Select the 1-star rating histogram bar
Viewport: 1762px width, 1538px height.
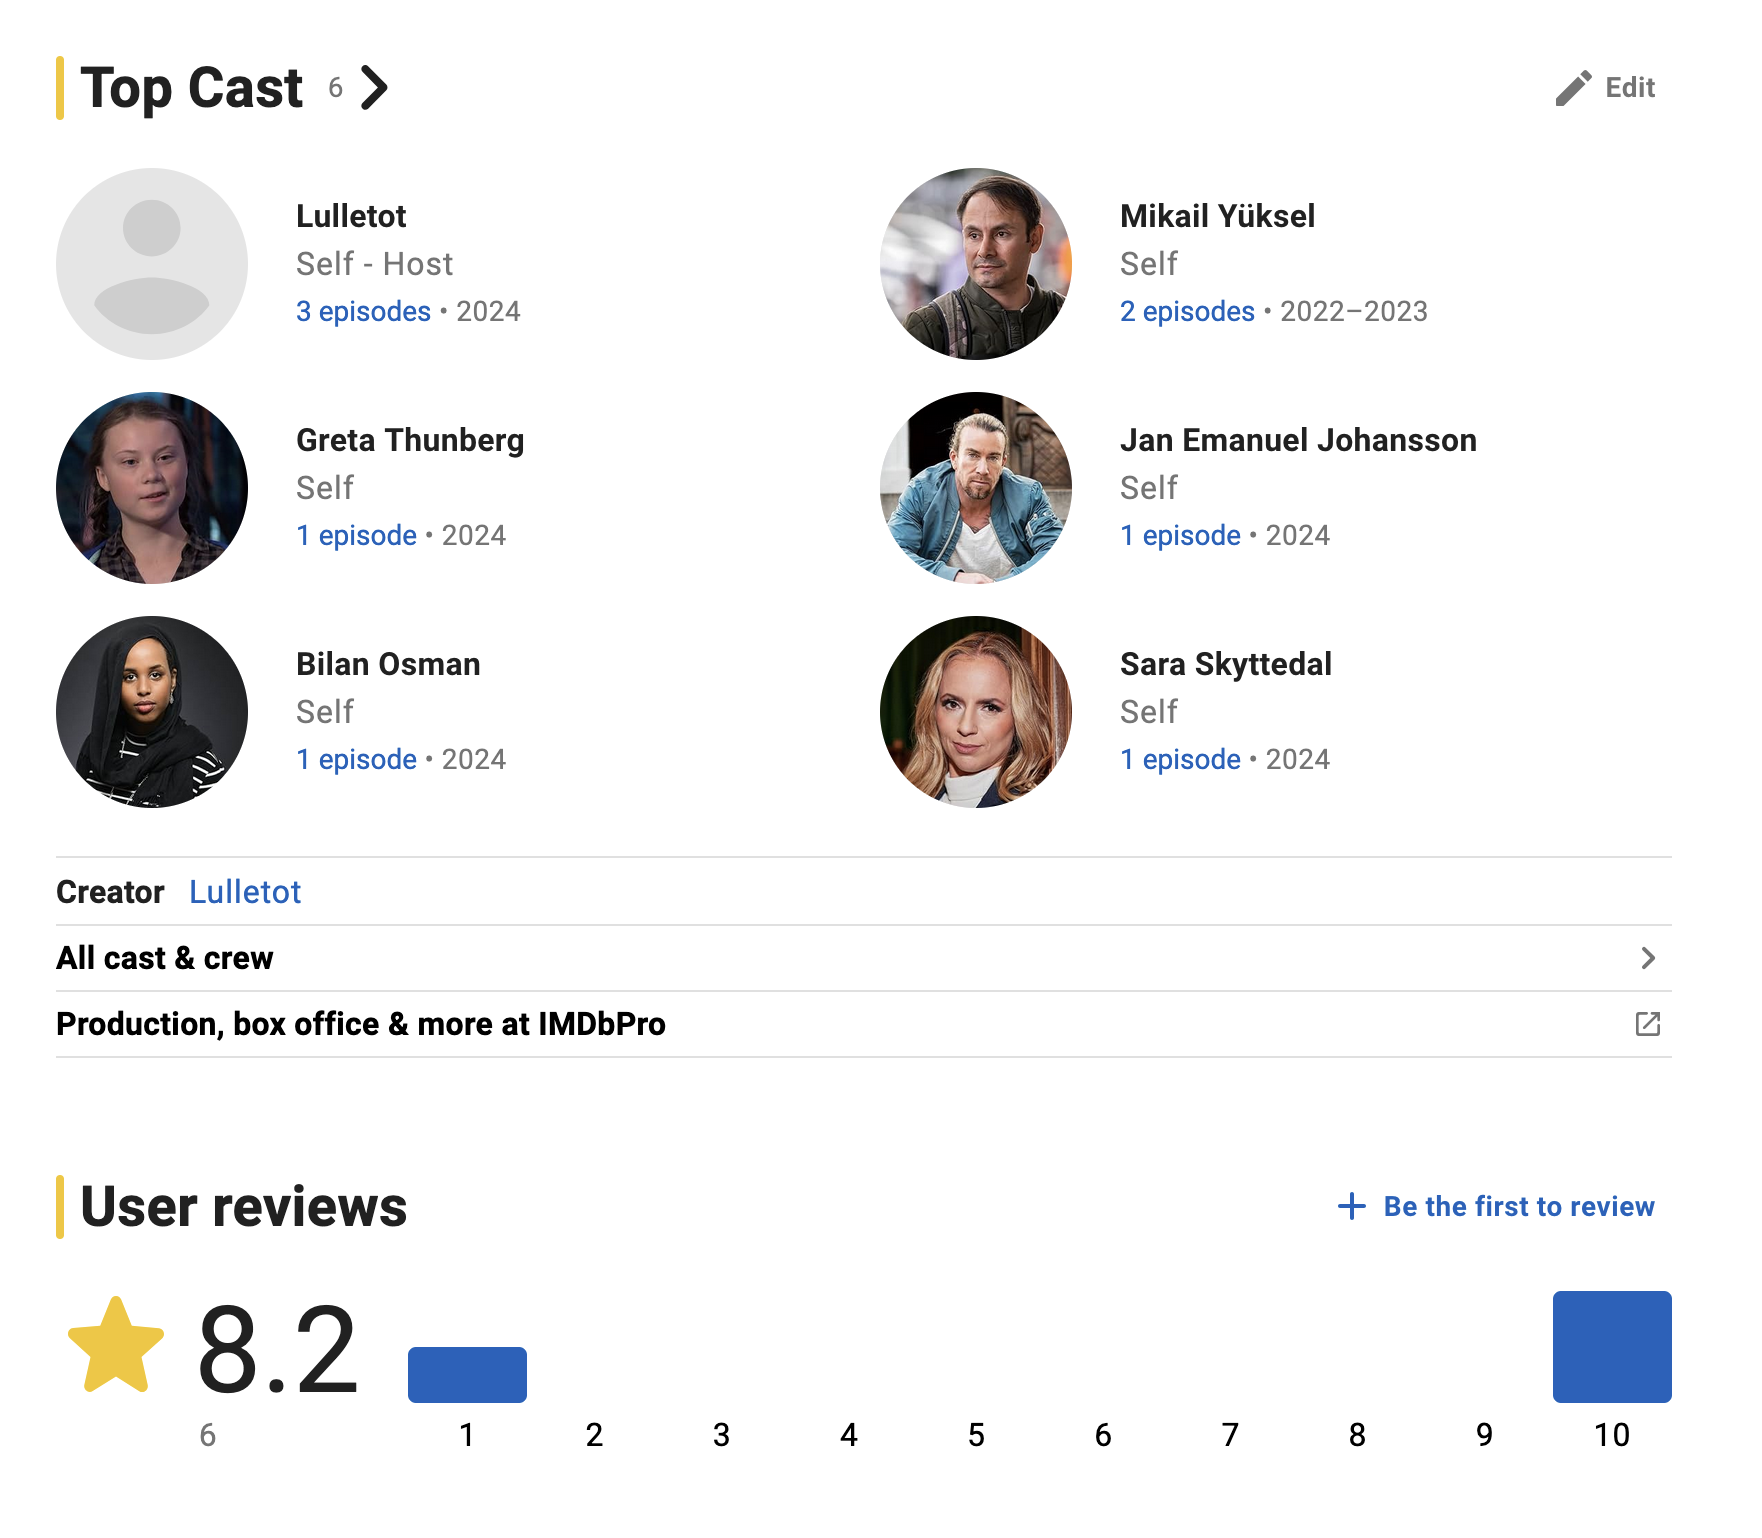(x=467, y=1375)
